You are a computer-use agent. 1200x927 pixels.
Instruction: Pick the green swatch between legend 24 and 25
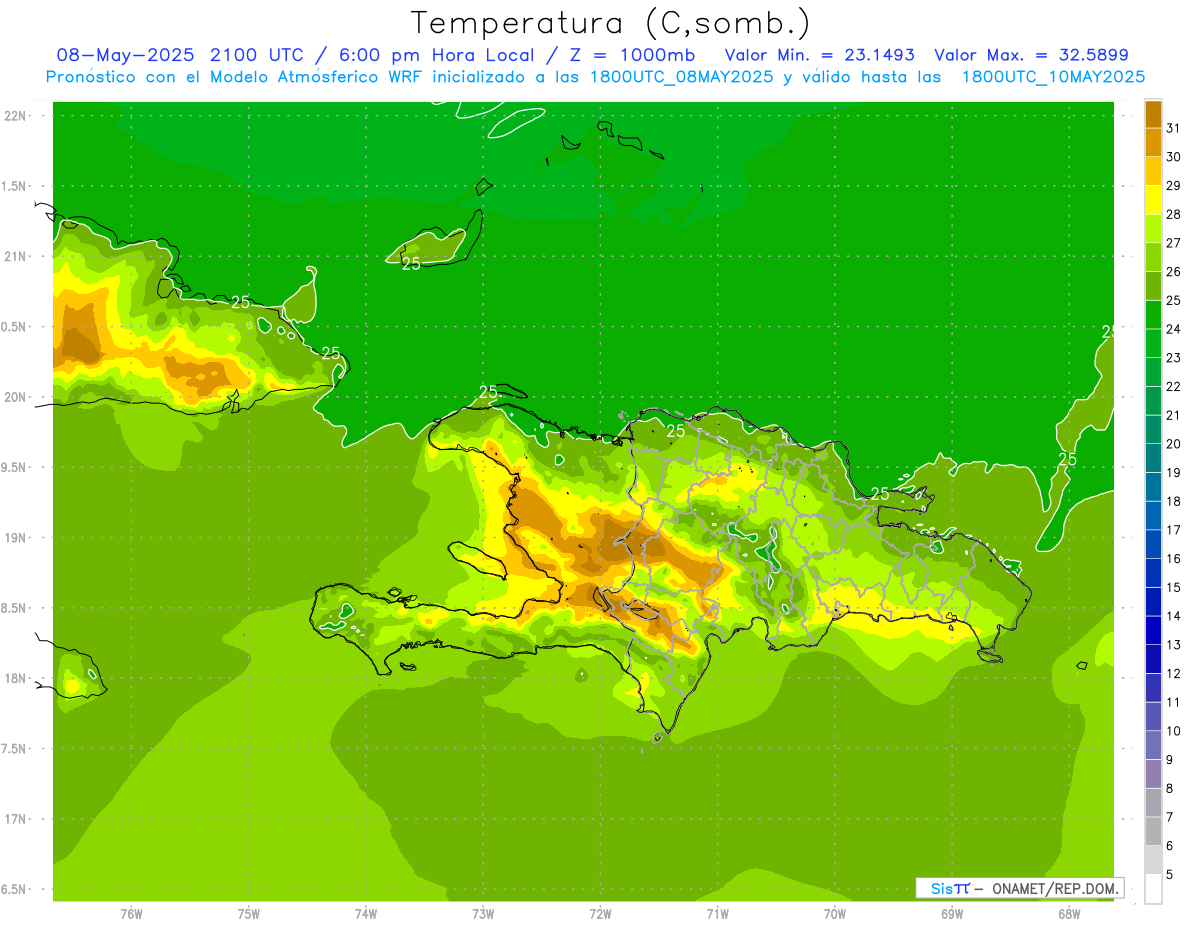(1153, 315)
